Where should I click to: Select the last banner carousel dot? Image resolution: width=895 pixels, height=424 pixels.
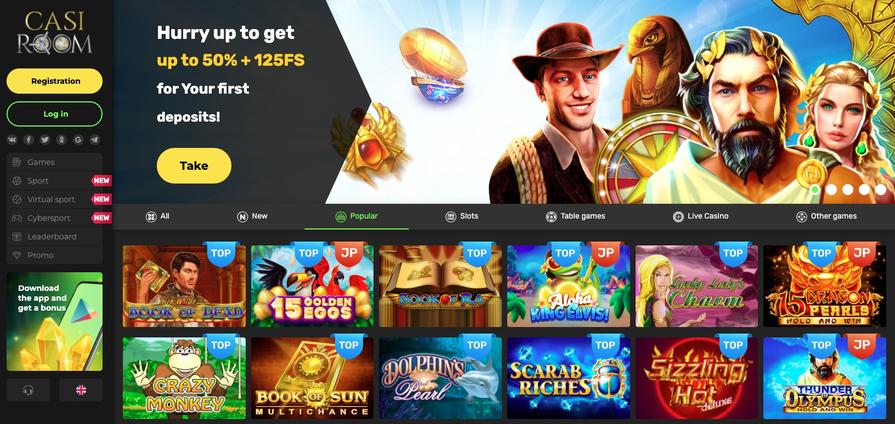[x=881, y=189]
